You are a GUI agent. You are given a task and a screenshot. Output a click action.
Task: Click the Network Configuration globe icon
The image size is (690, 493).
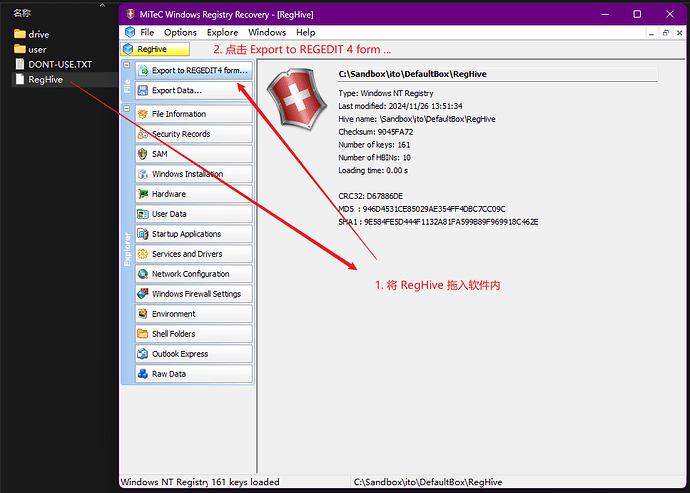143,274
